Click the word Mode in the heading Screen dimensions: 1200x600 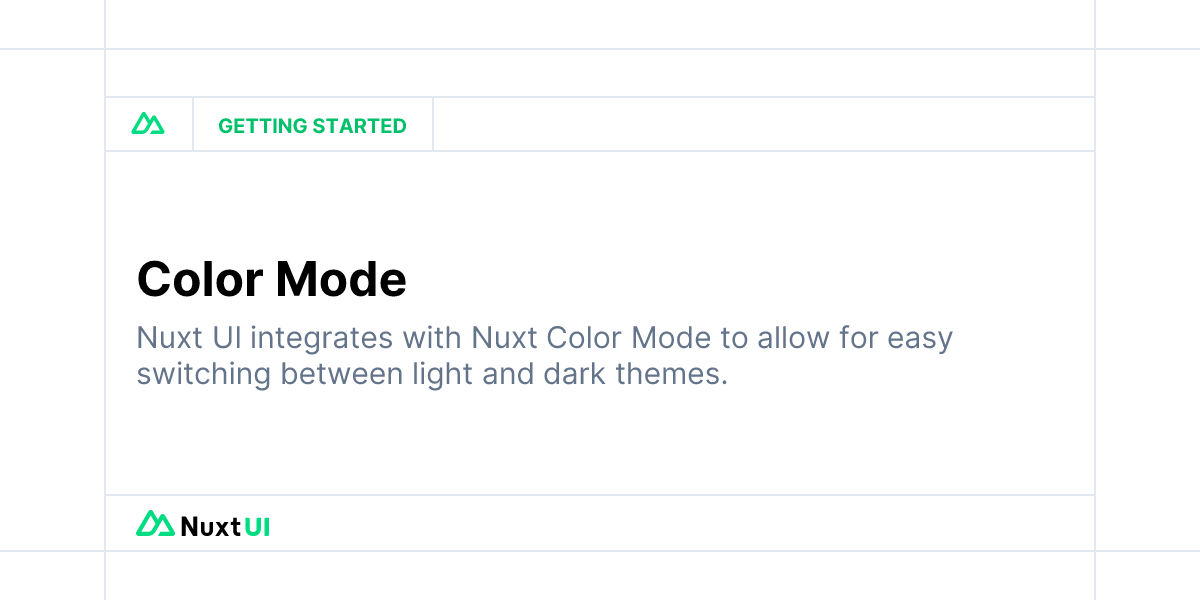341,279
